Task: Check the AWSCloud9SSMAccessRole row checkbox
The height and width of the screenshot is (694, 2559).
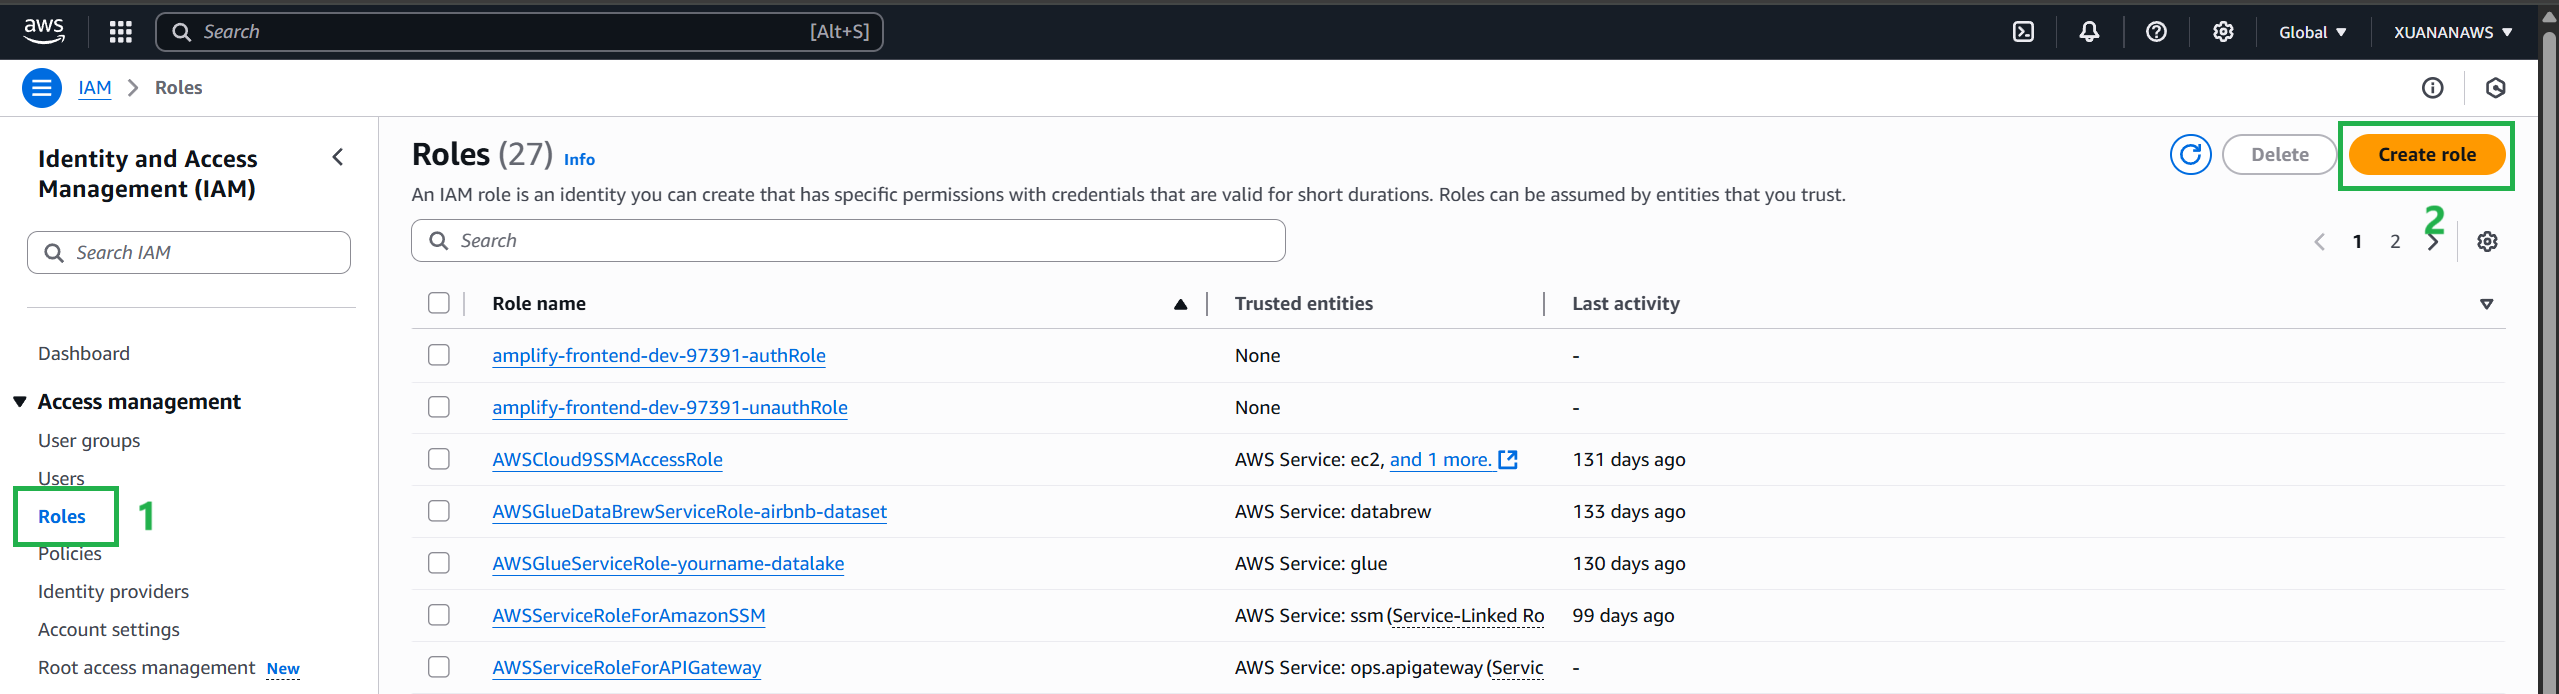Action: (439, 460)
